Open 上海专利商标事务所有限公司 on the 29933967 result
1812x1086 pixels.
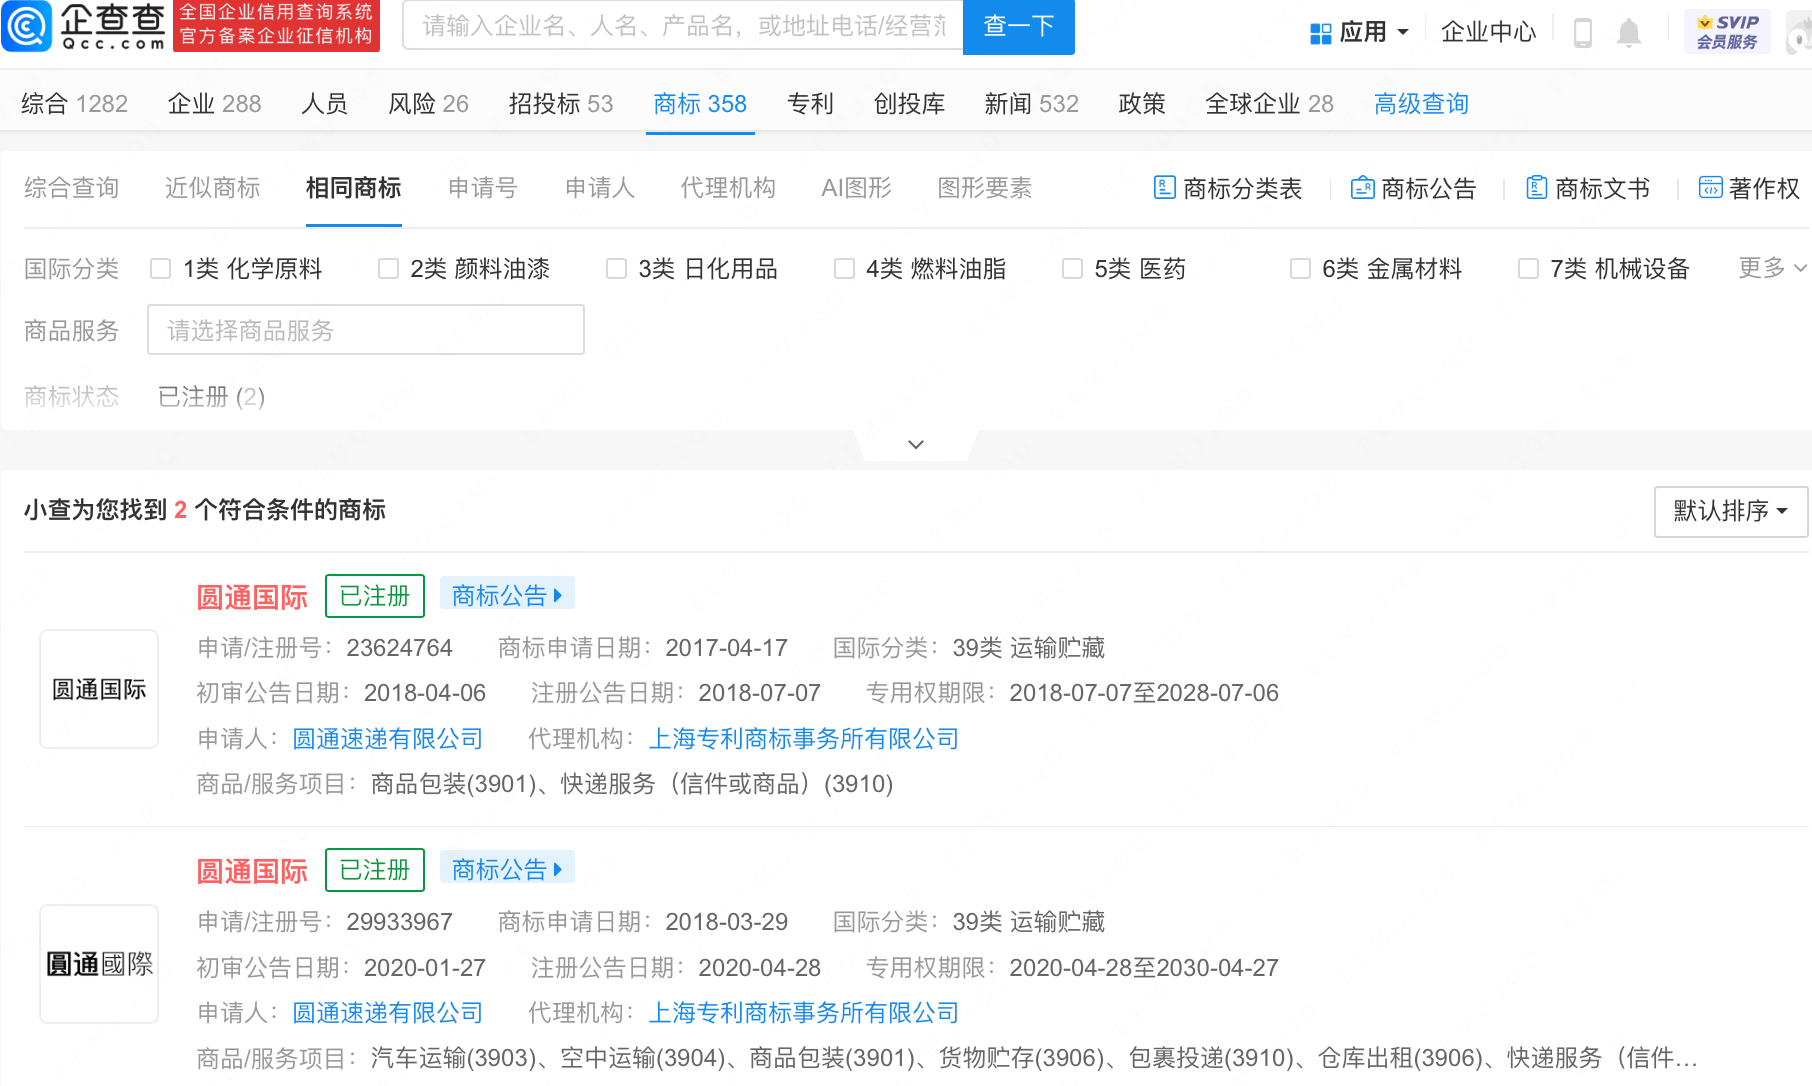(x=804, y=1013)
